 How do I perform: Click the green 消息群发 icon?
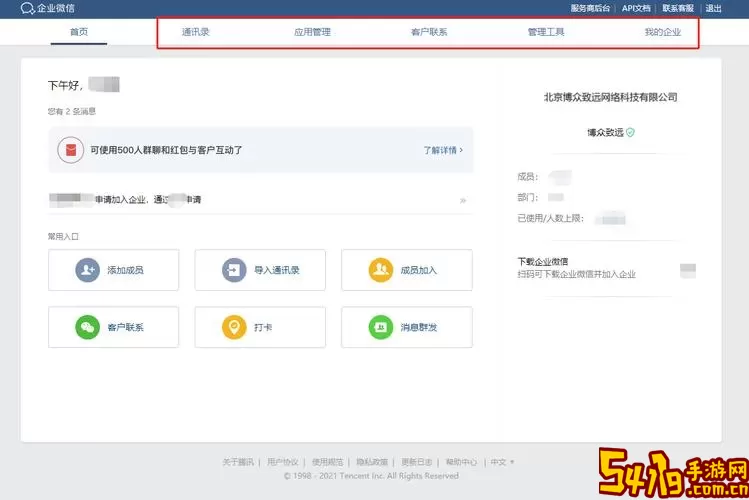tap(381, 327)
